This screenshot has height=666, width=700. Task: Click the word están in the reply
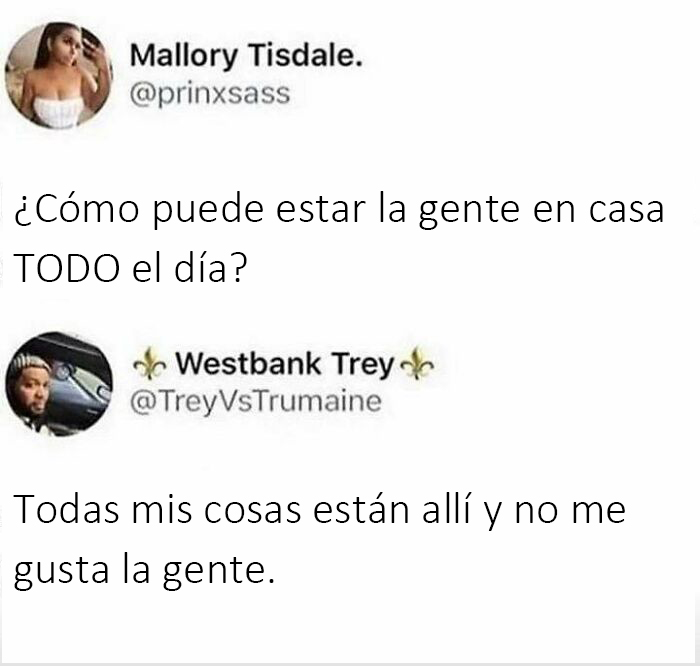point(361,508)
